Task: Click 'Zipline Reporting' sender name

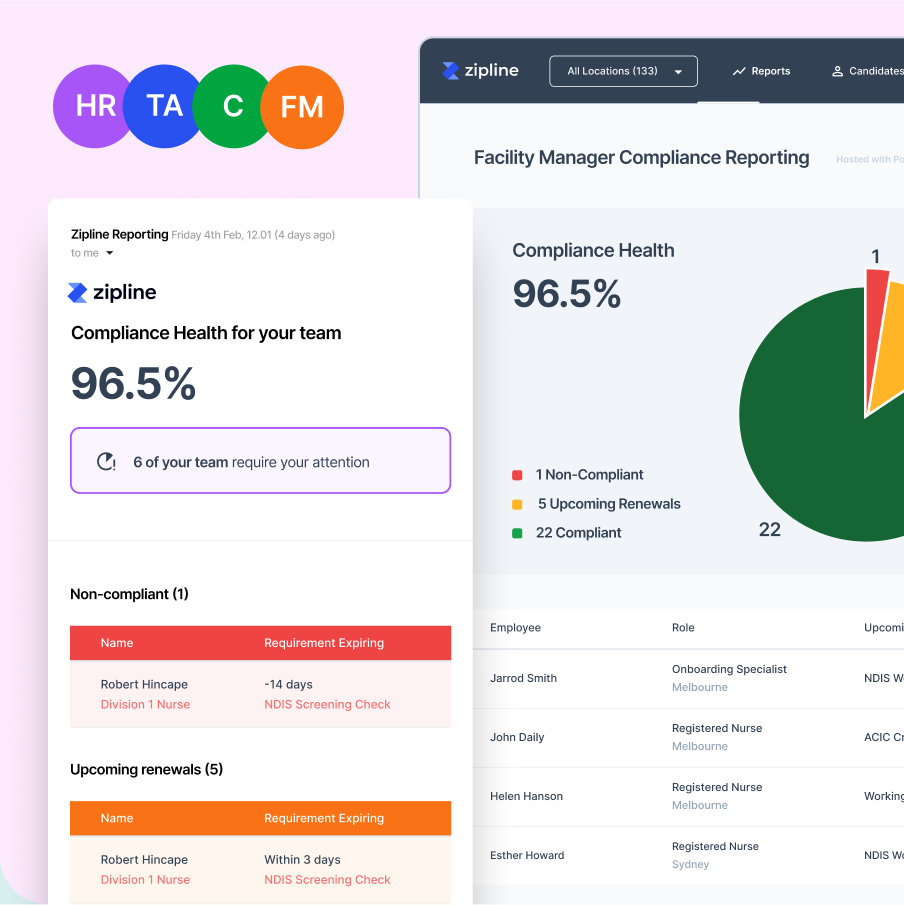Action: tap(119, 234)
